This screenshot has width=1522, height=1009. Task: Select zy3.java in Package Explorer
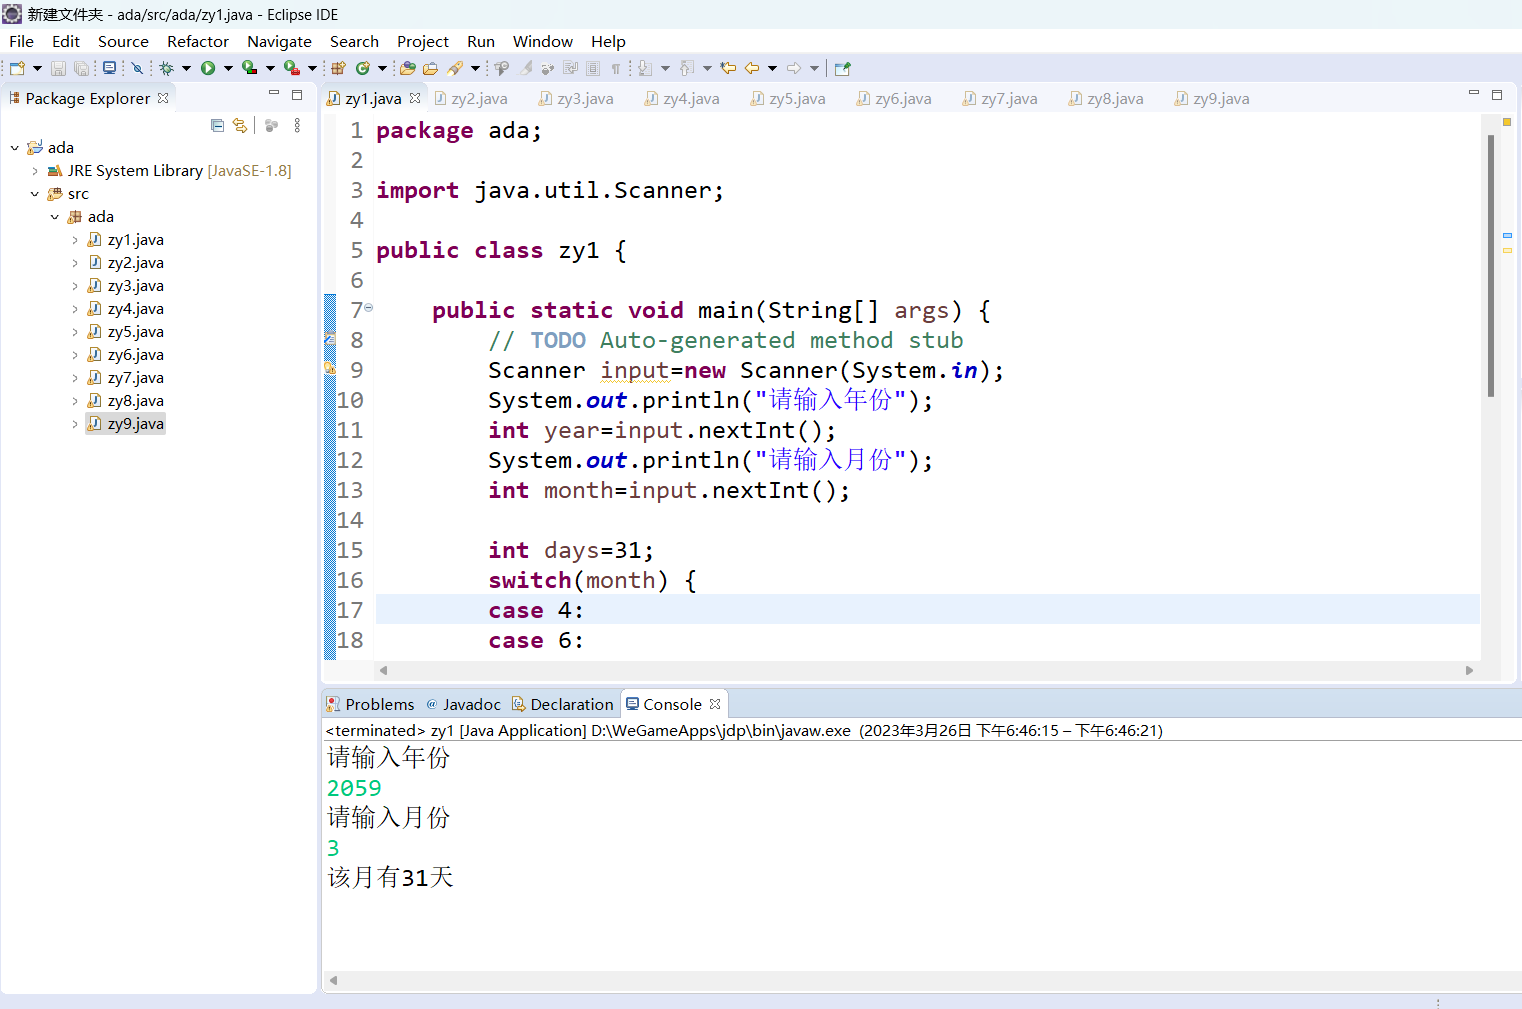pyautogui.click(x=135, y=286)
